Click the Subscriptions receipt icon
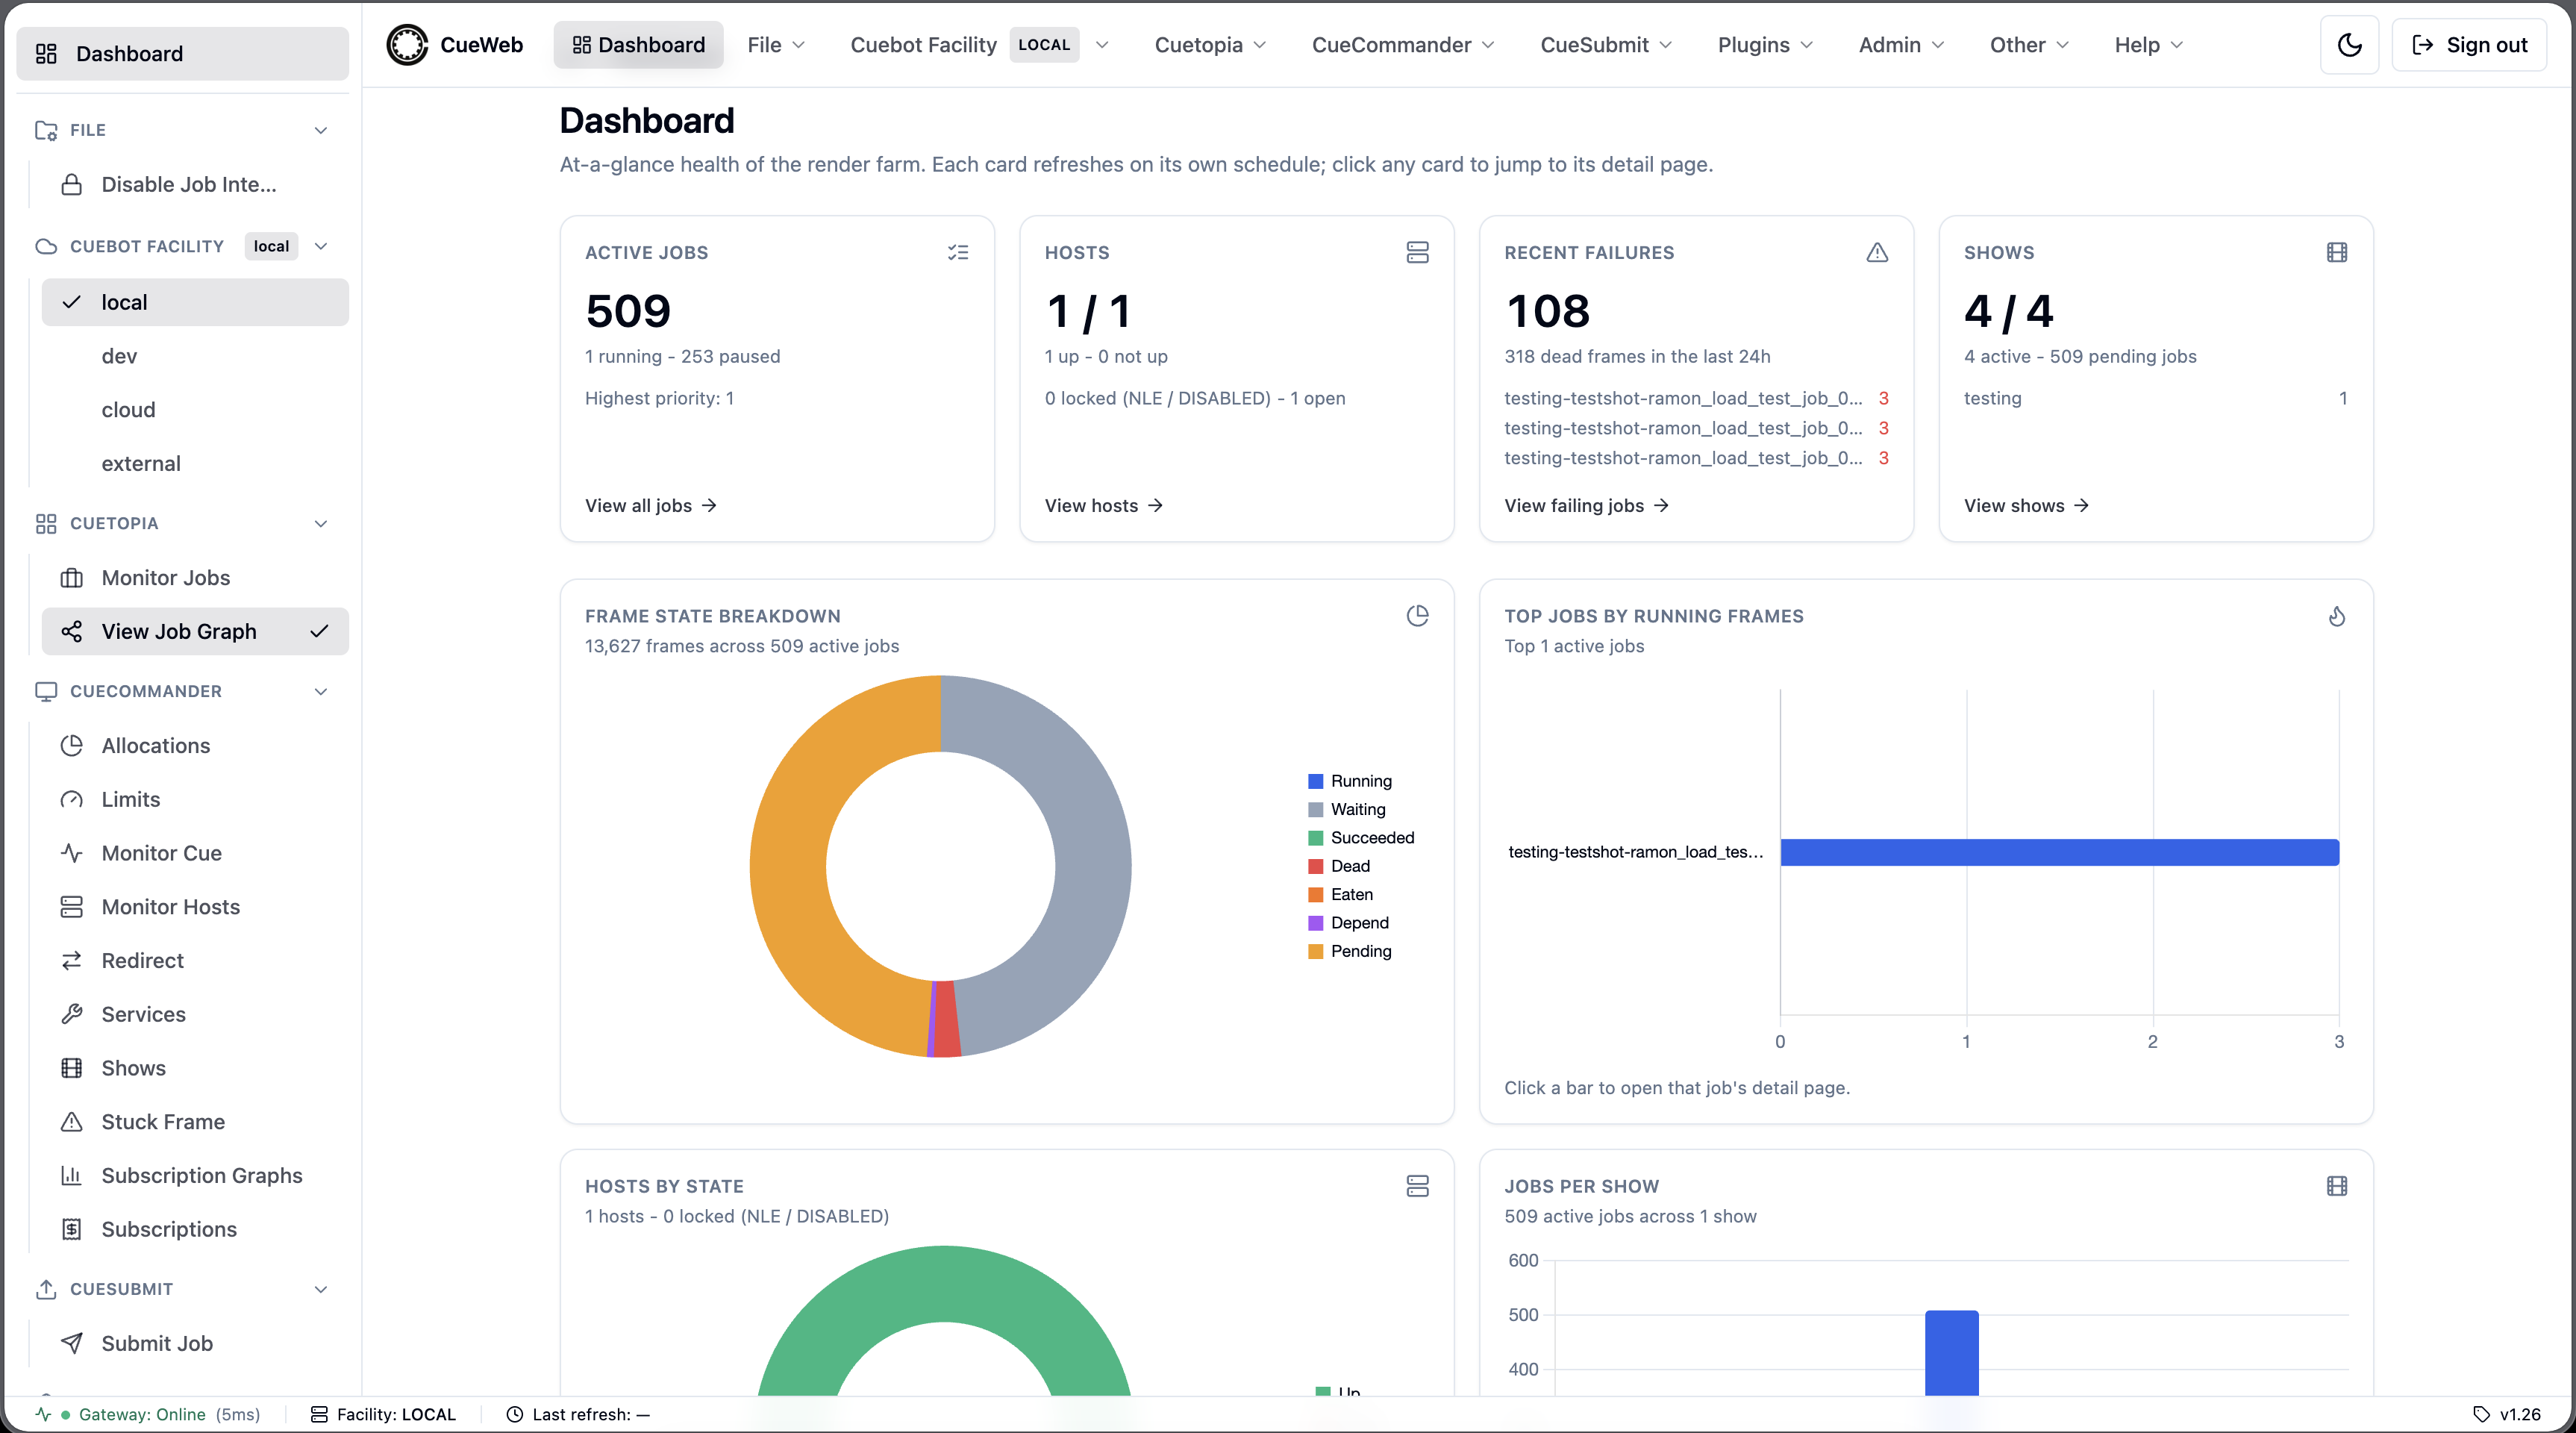 pos(72,1229)
